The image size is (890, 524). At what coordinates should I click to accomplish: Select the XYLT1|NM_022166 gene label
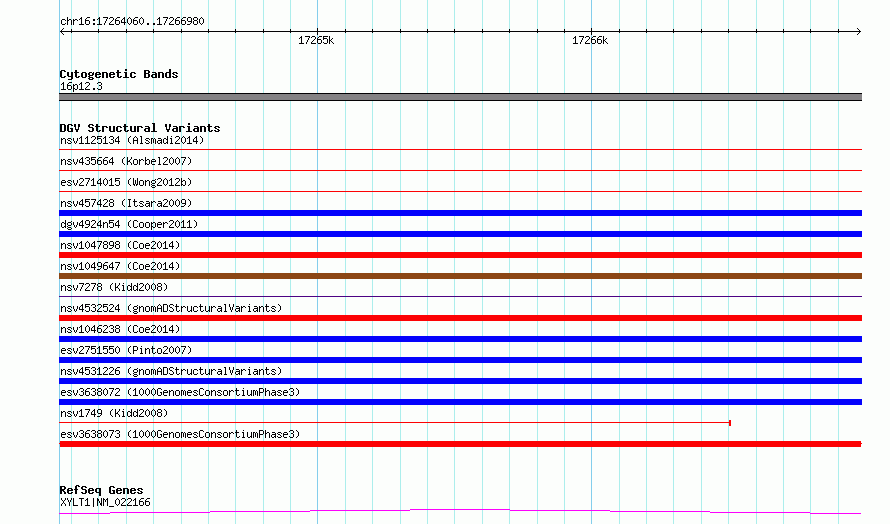105,502
